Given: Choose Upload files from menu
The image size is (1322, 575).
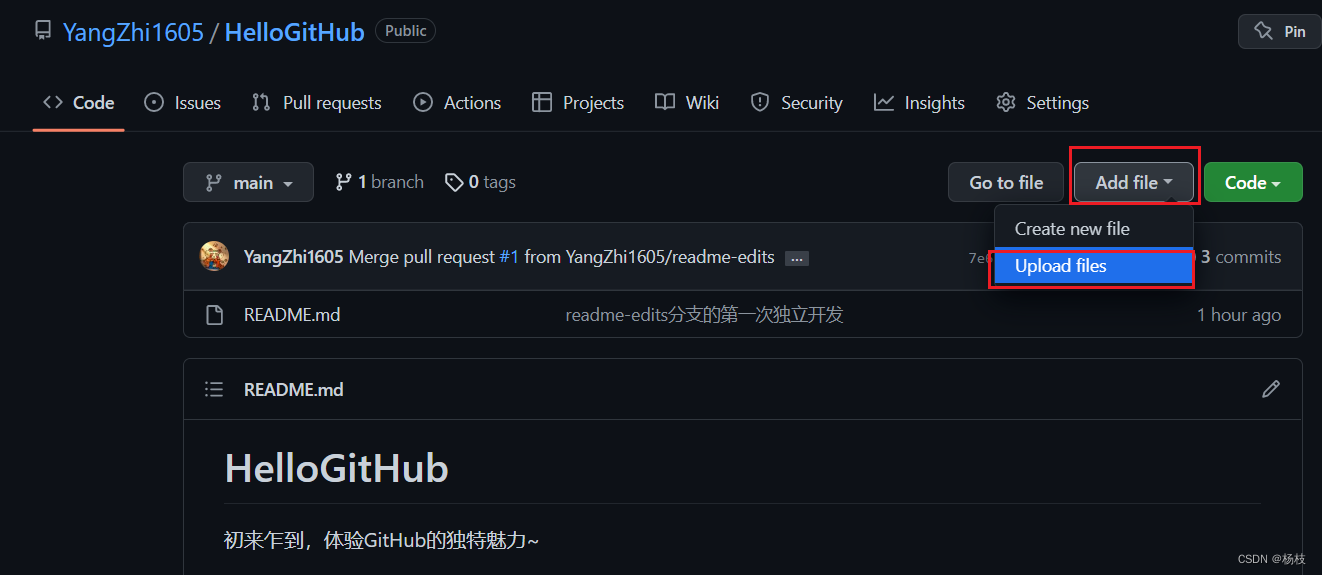Looking at the screenshot, I should (x=1093, y=266).
